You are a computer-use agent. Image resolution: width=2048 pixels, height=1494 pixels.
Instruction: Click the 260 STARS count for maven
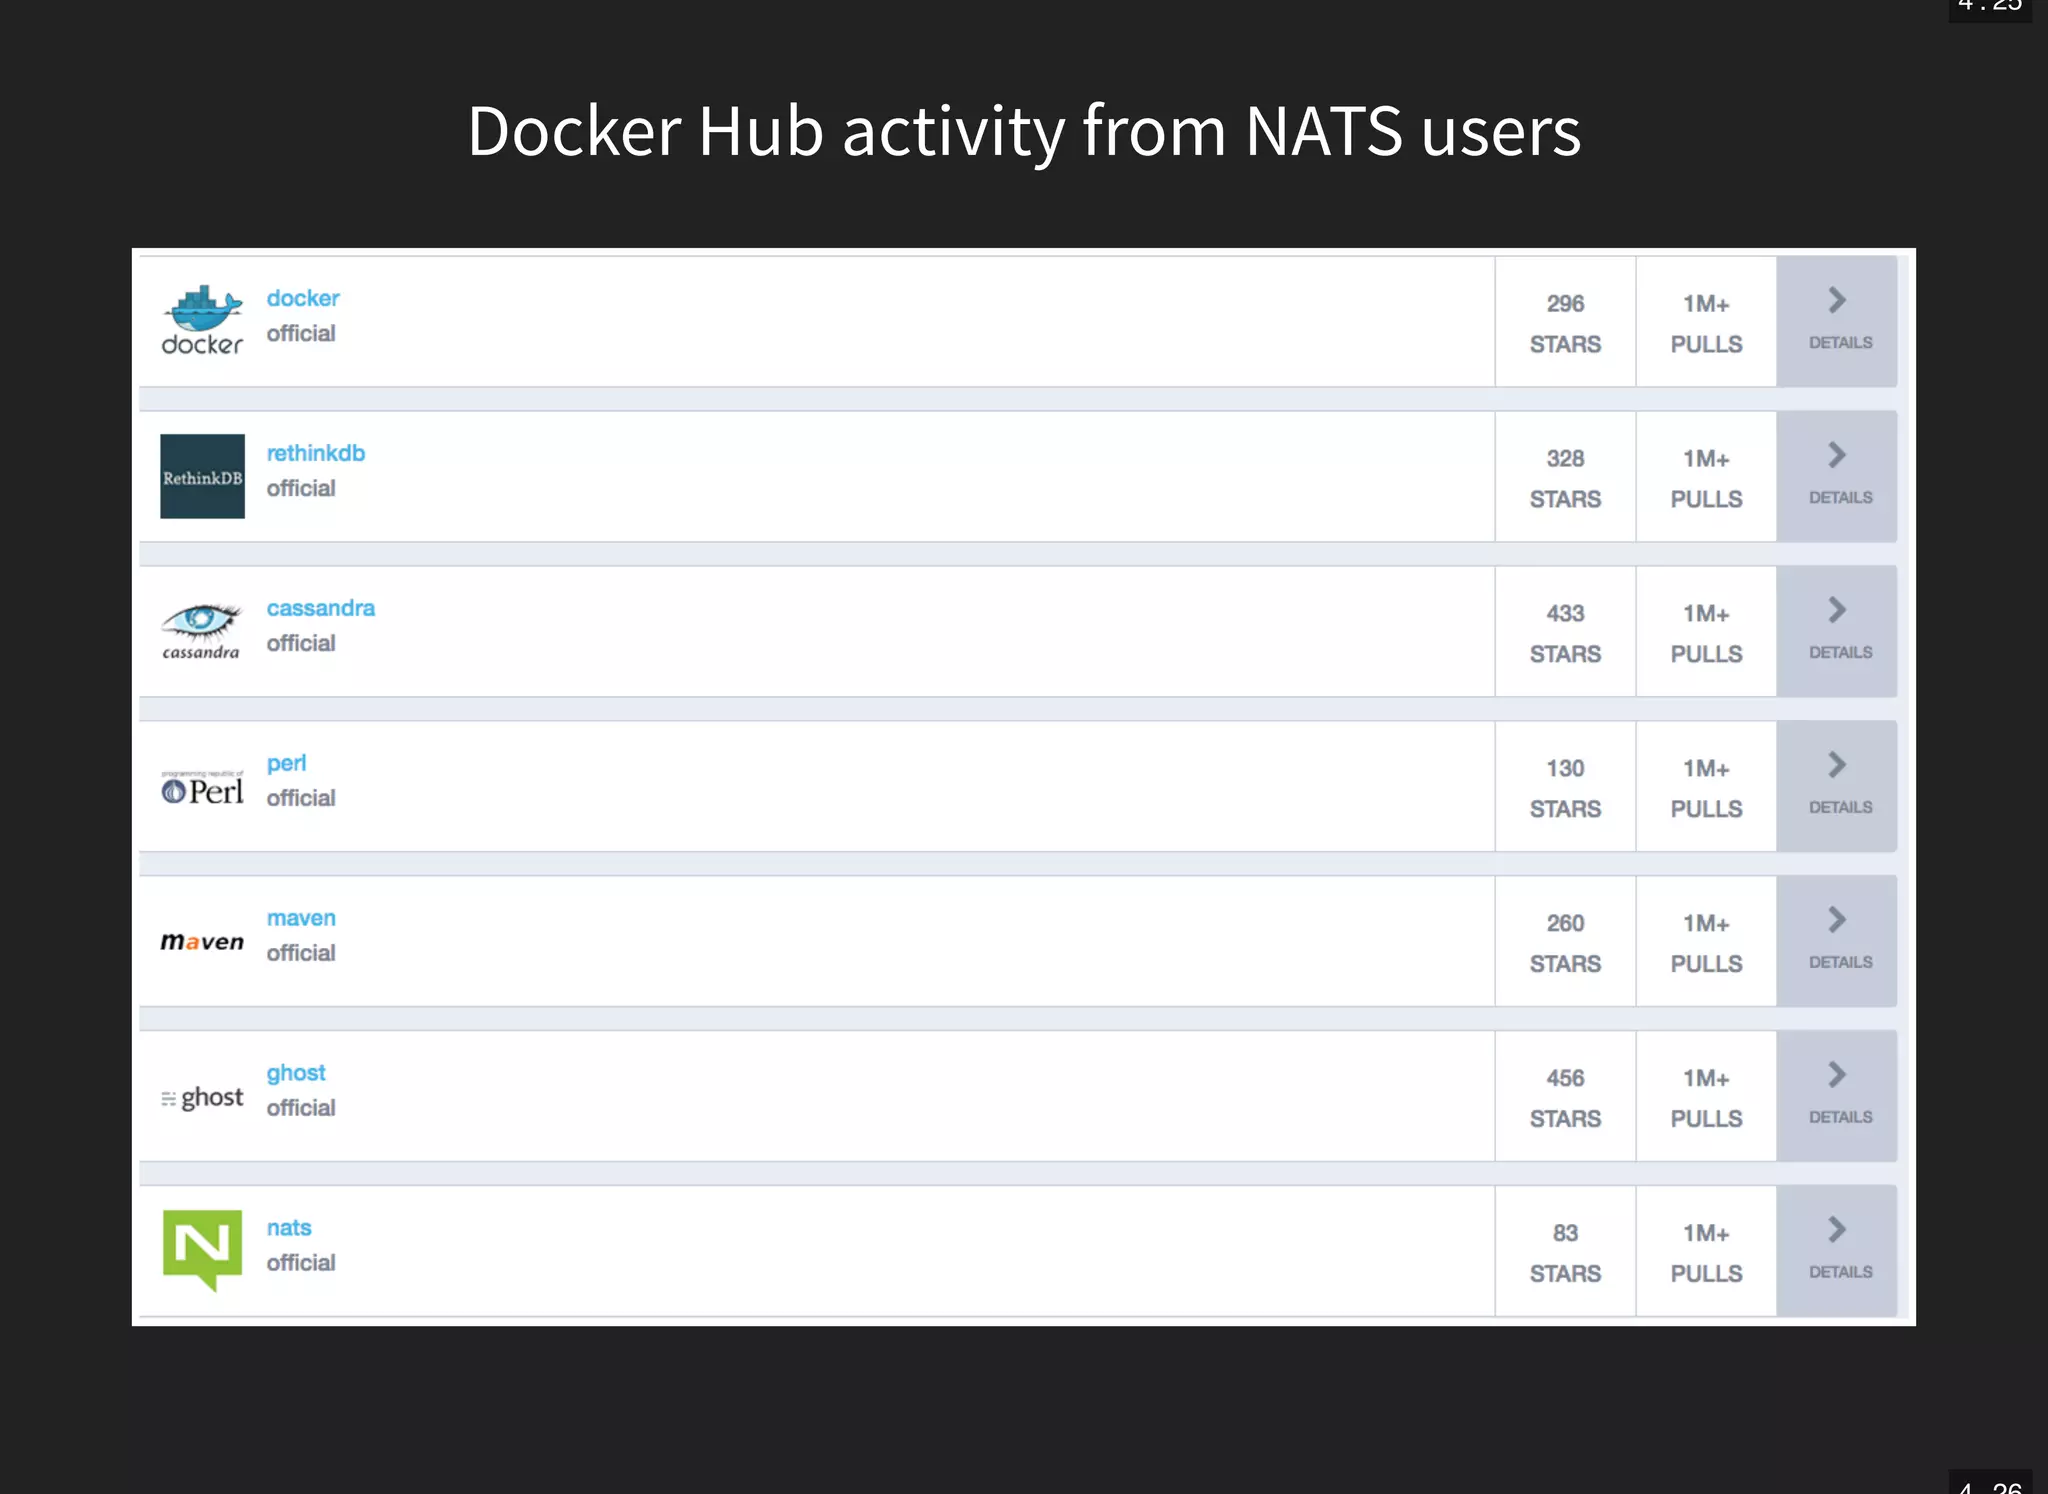1566,943
